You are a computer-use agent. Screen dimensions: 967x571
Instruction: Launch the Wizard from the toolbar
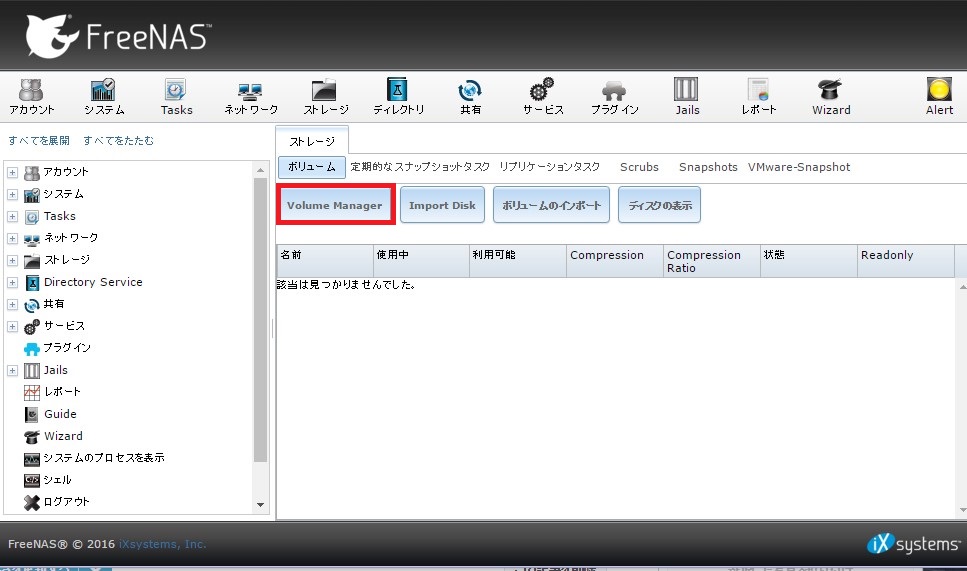point(831,97)
